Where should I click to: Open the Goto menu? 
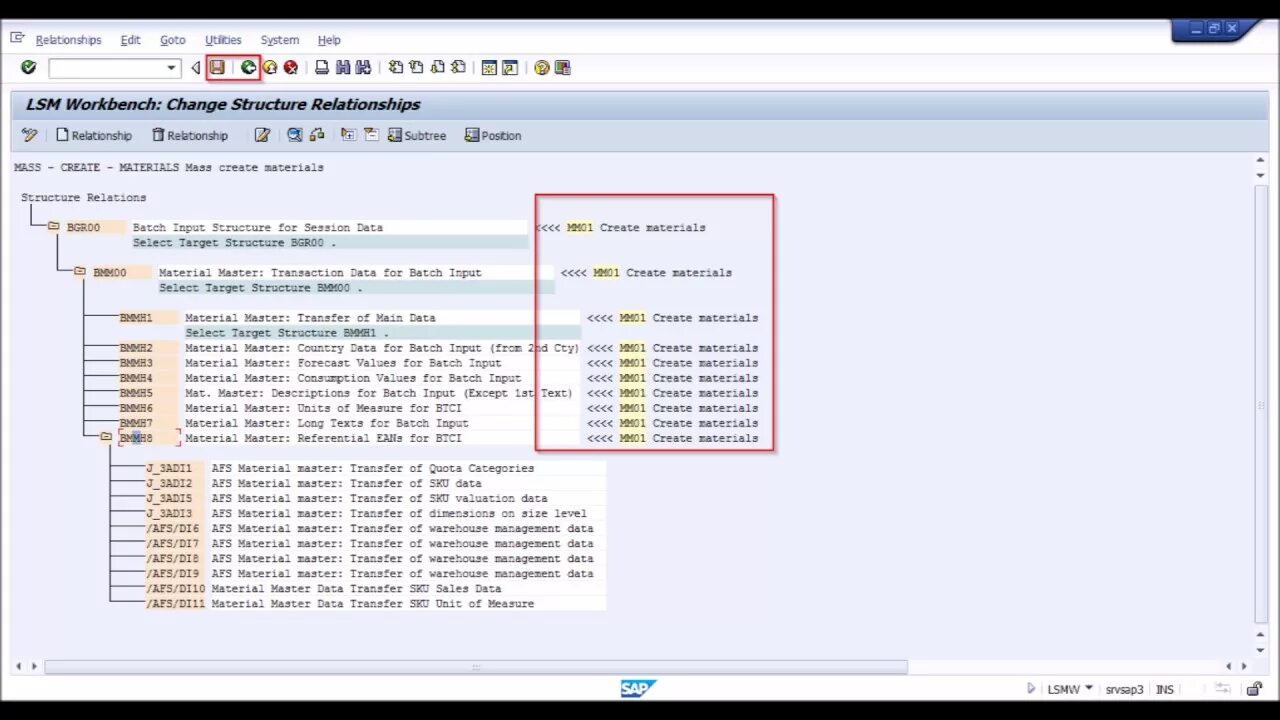coord(173,40)
